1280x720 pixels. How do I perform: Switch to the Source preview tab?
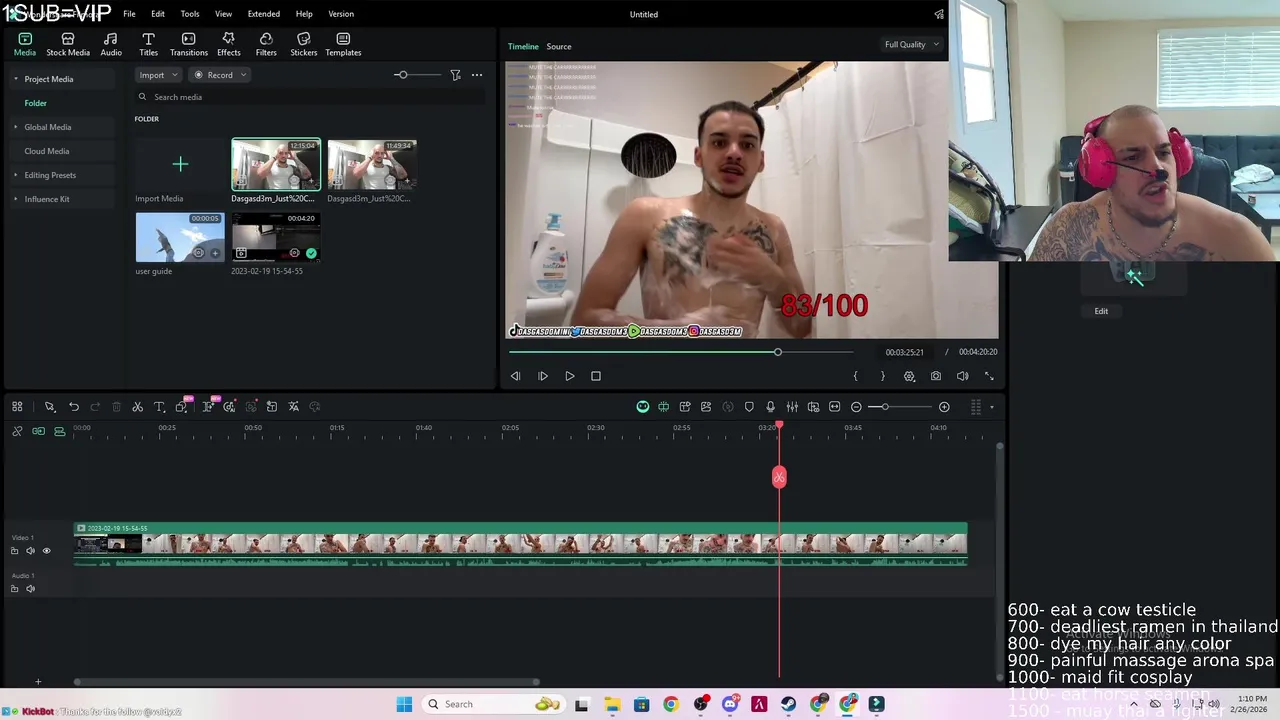click(559, 46)
